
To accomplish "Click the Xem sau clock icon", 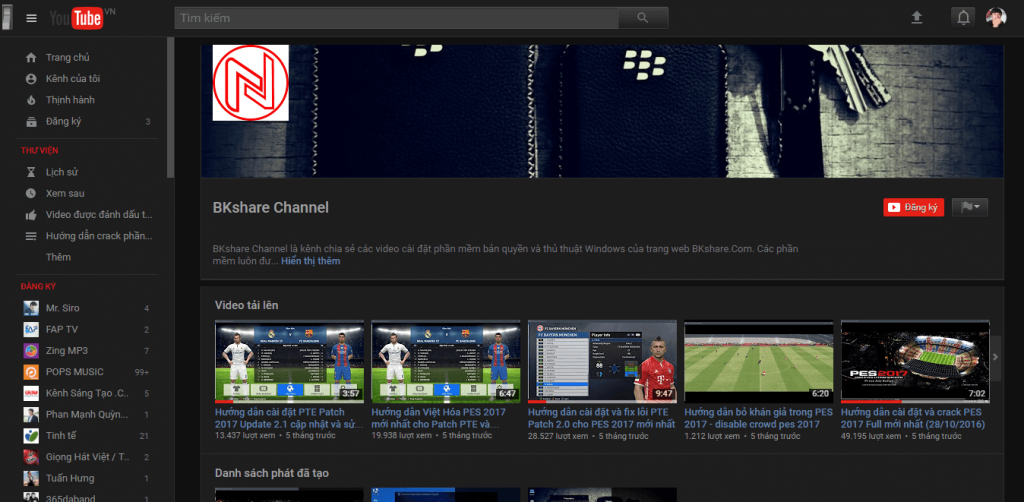I will [31, 193].
